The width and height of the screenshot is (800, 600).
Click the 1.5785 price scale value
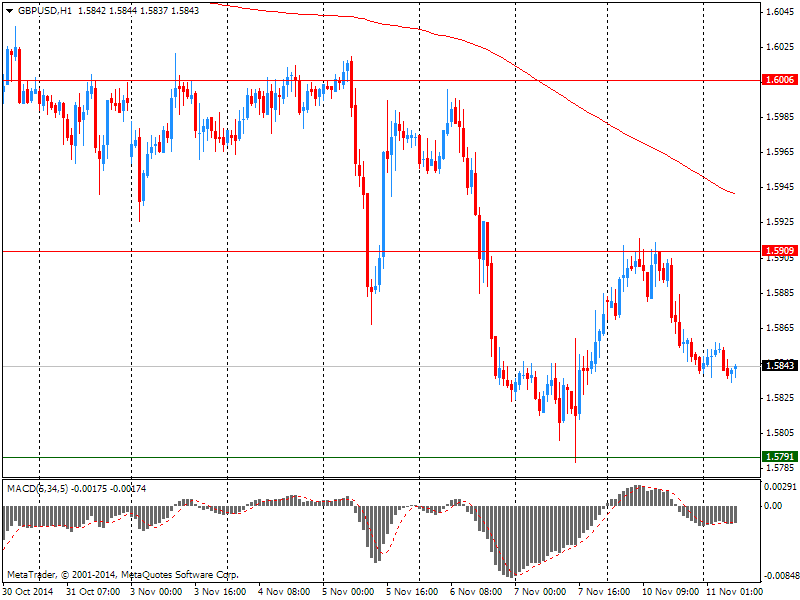[x=781, y=468]
